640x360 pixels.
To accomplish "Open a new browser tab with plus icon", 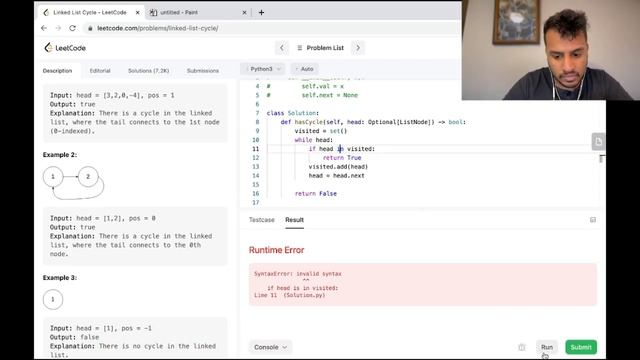I will click(261, 13).
